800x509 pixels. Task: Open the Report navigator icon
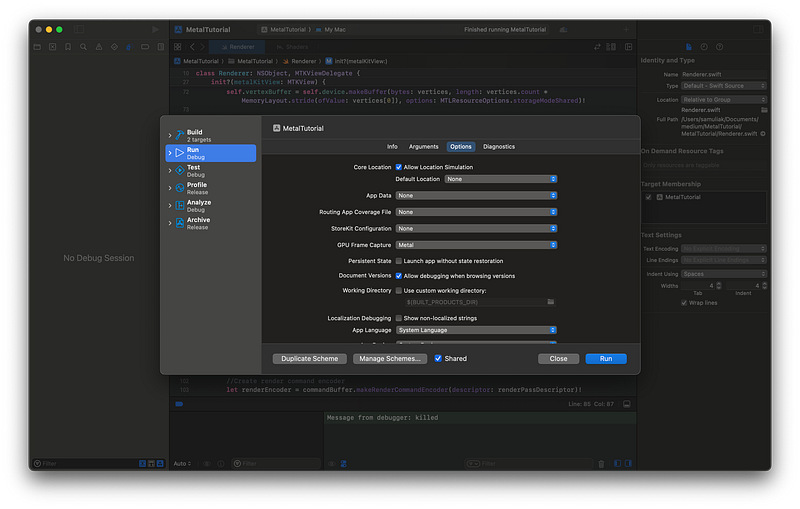point(161,47)
